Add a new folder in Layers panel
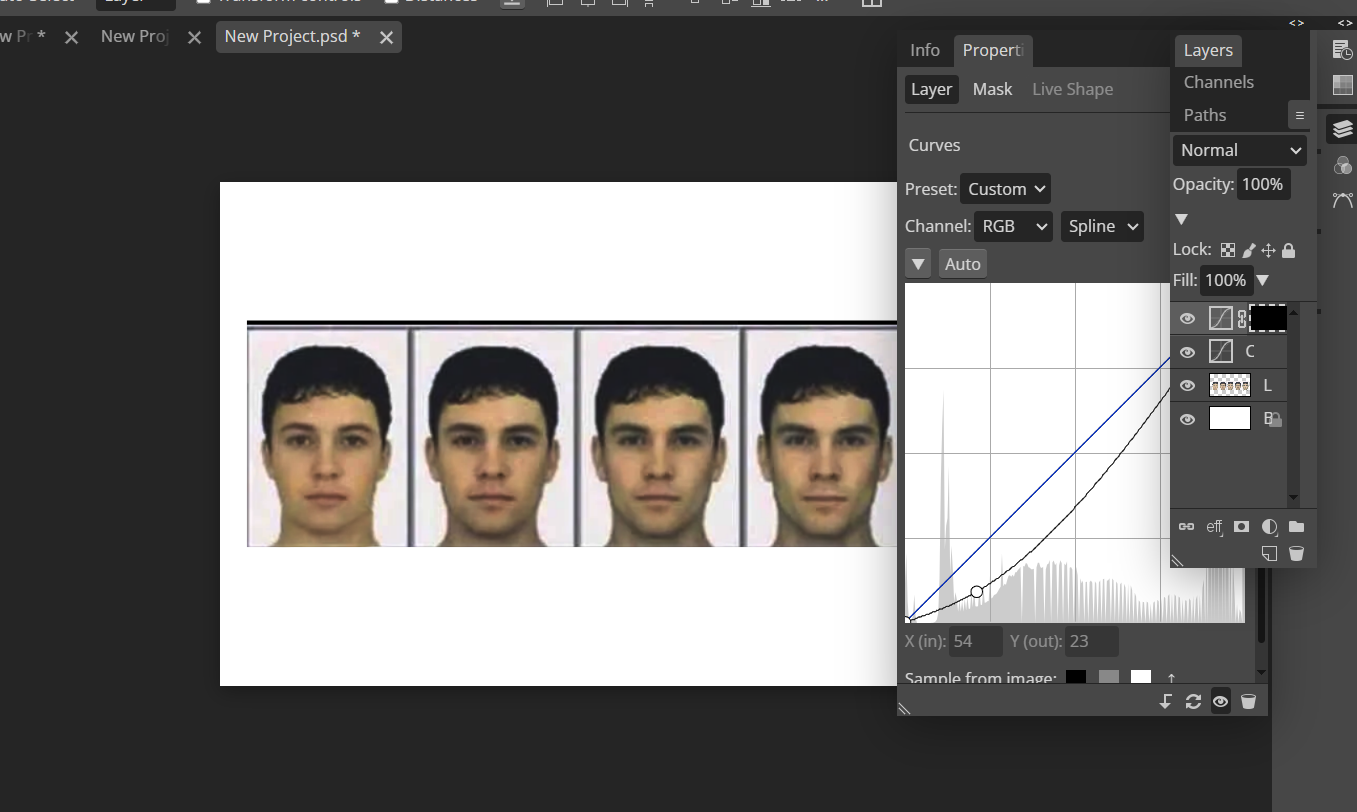 coord(1296,526)
